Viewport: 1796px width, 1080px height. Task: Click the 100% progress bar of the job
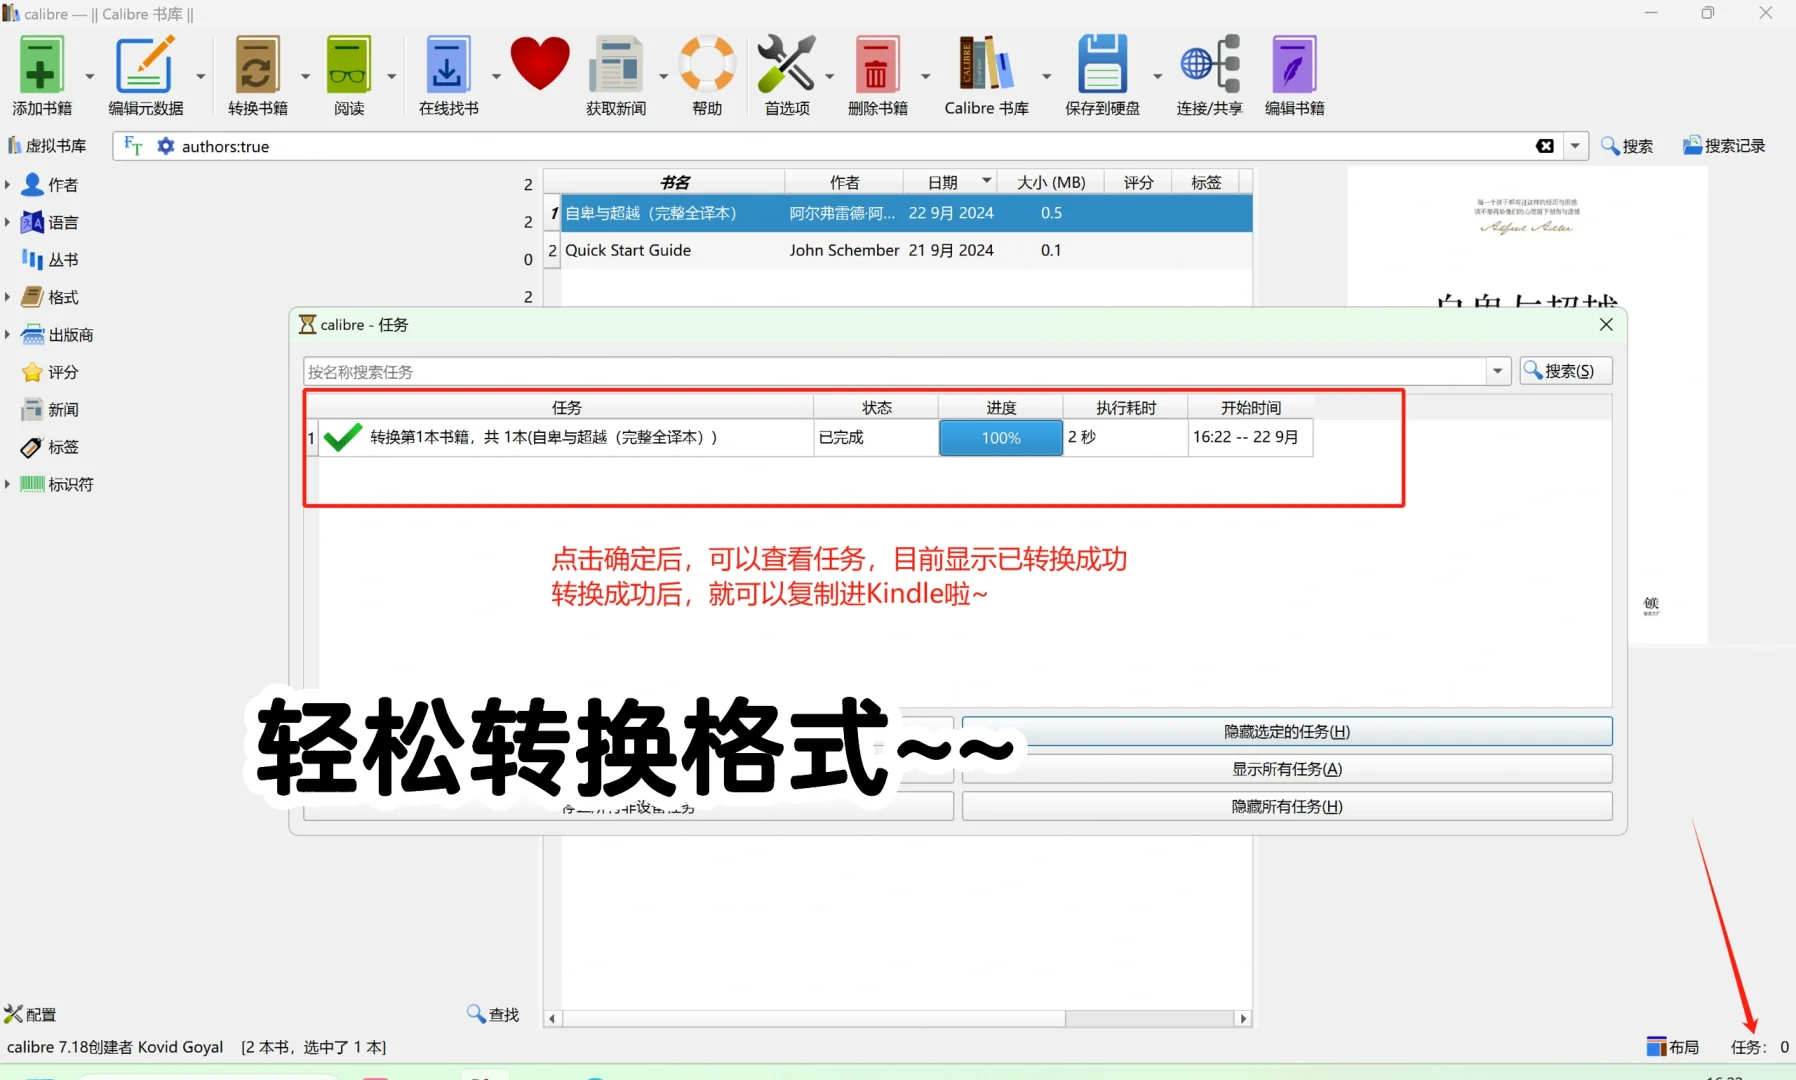(1001, 438)
